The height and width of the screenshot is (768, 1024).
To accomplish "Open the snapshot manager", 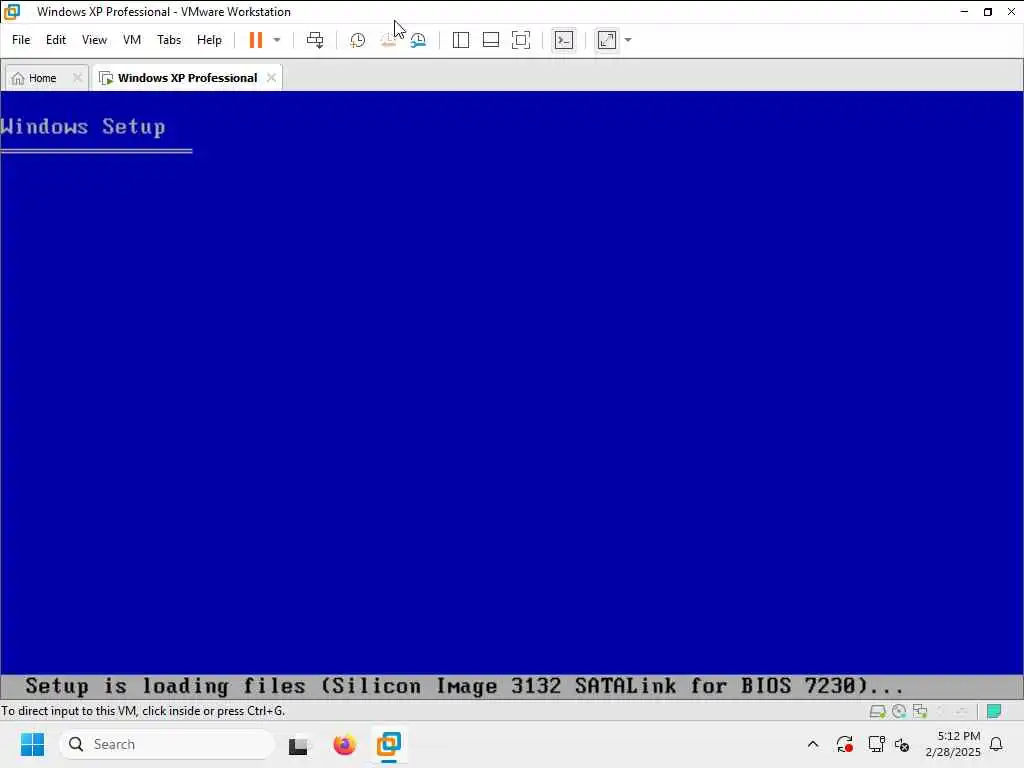I will [x=418, y=40].
